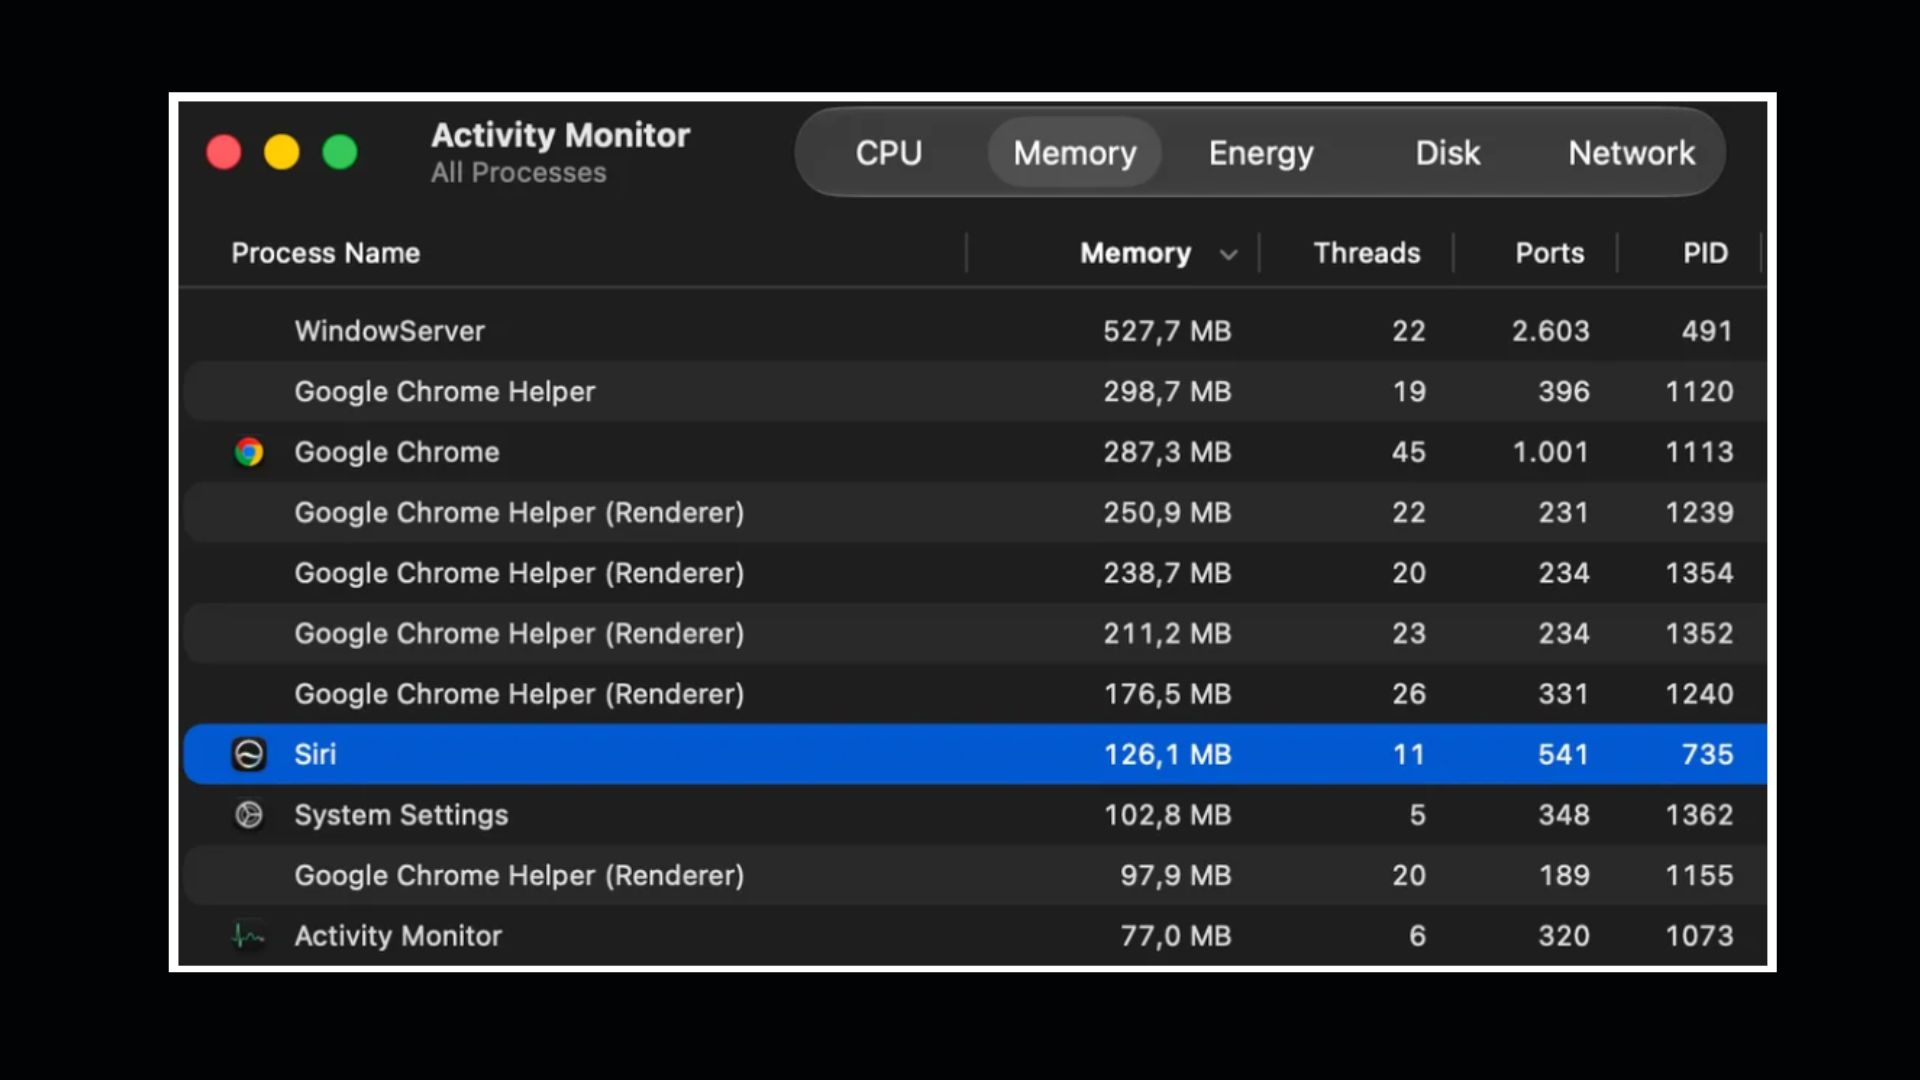1920x1080 pixels.
Task: Select Renderer helper with PID 1240
Action: pyautogui.click(x=975, y=694)
